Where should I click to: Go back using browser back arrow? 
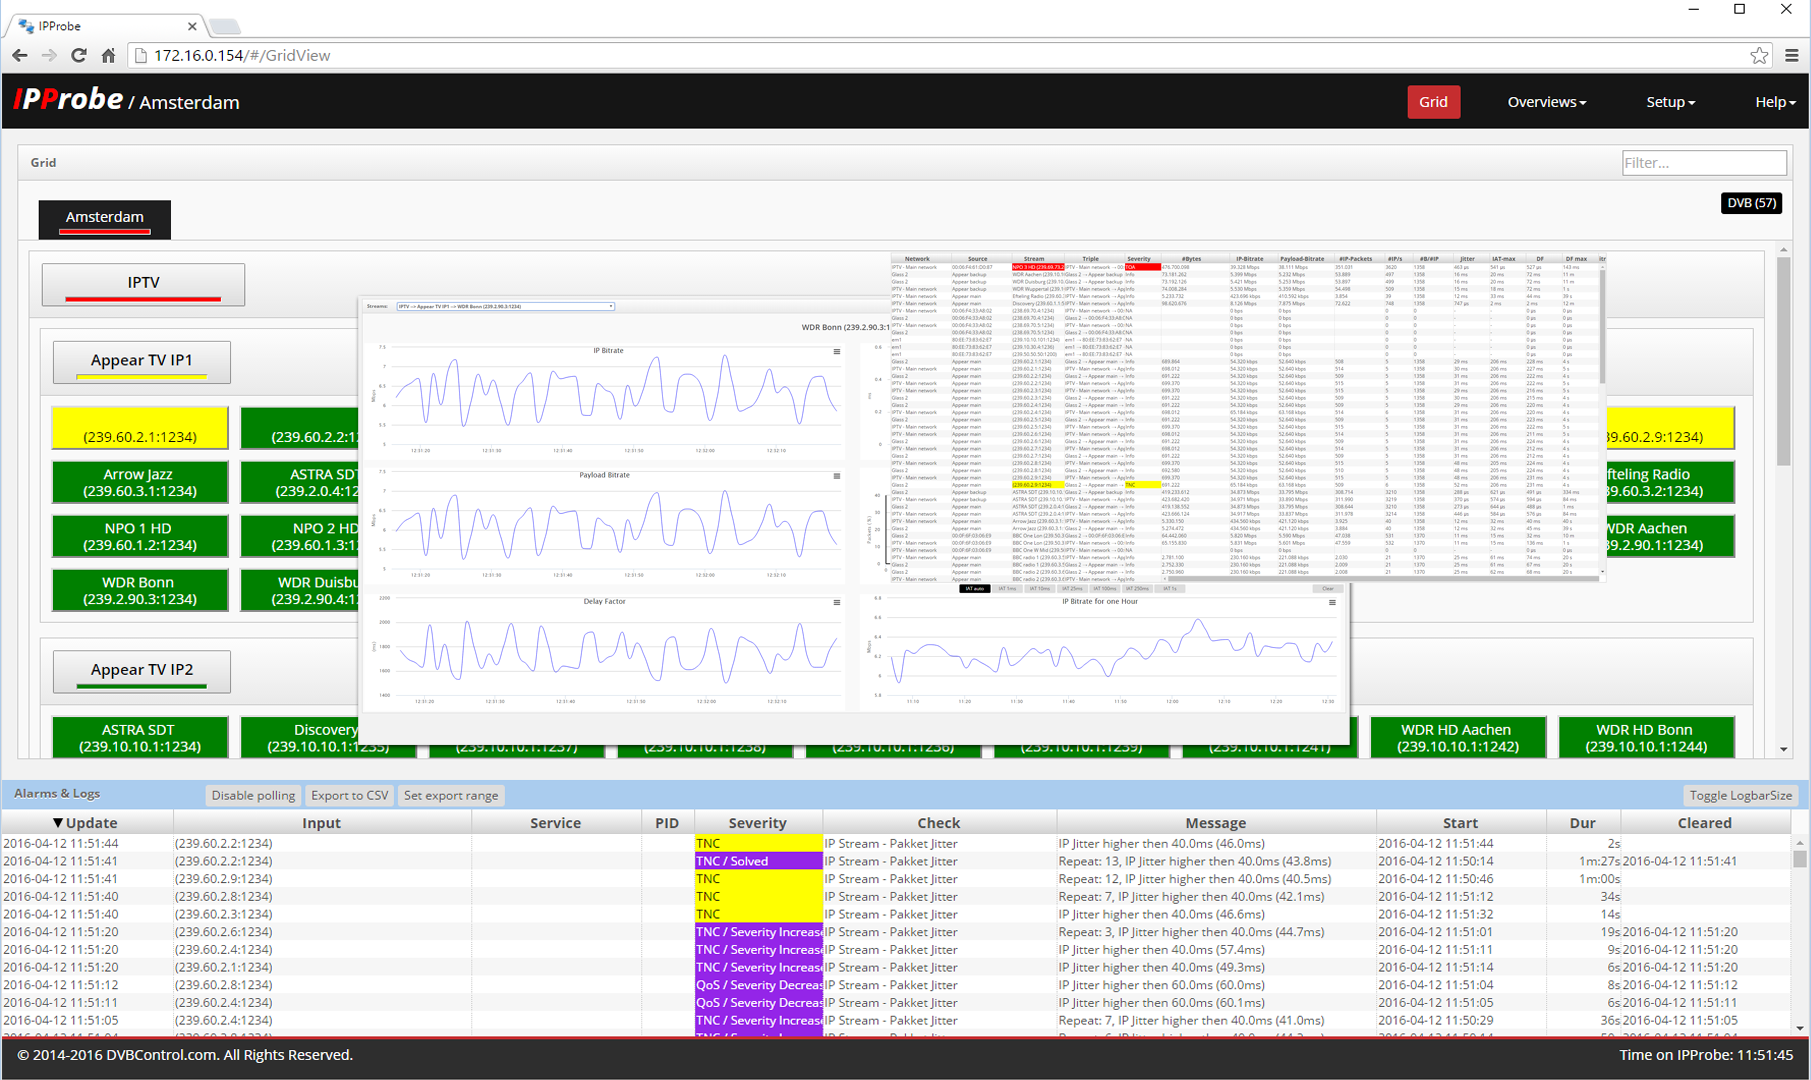click(x=20, y=56)
